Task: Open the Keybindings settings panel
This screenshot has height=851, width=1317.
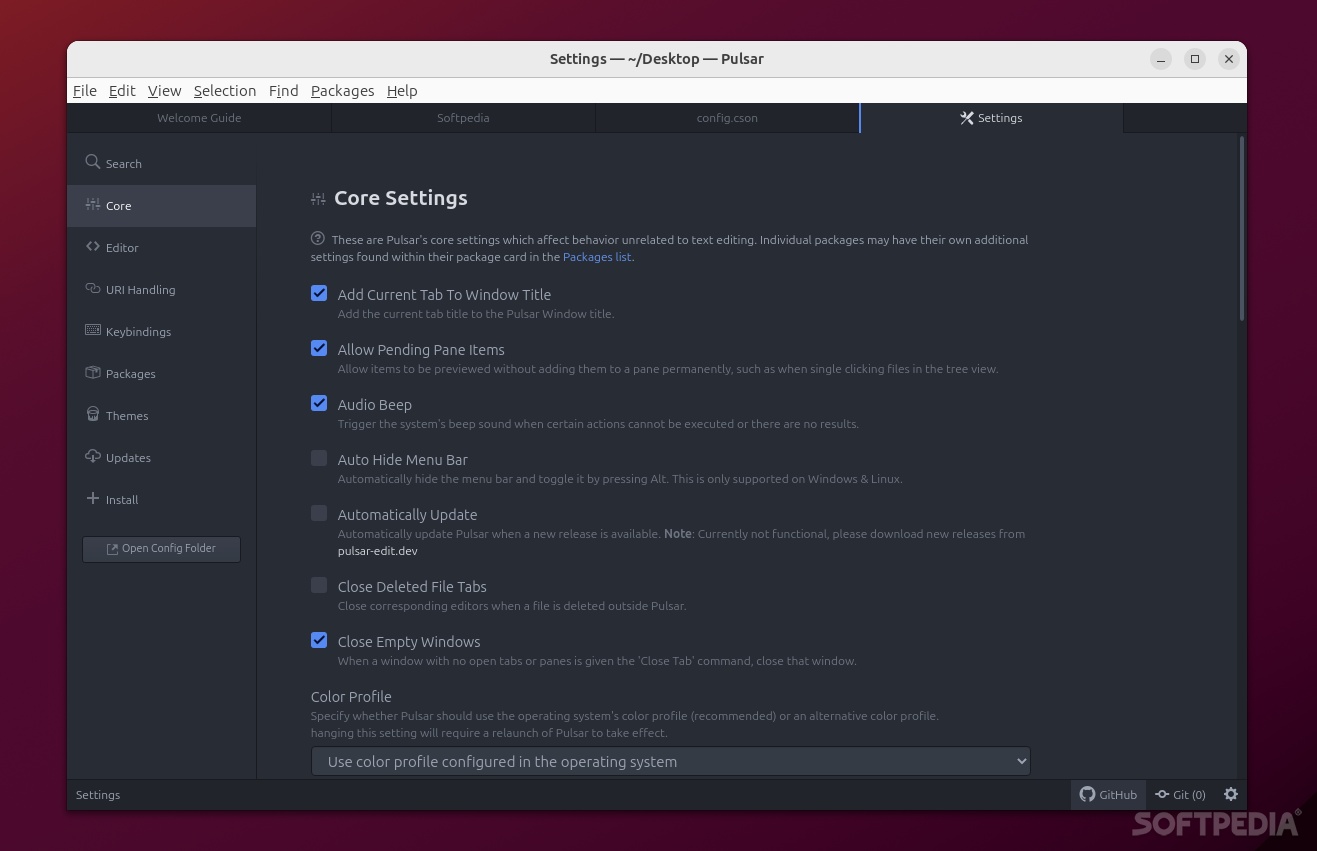Action: coord(138,331)
